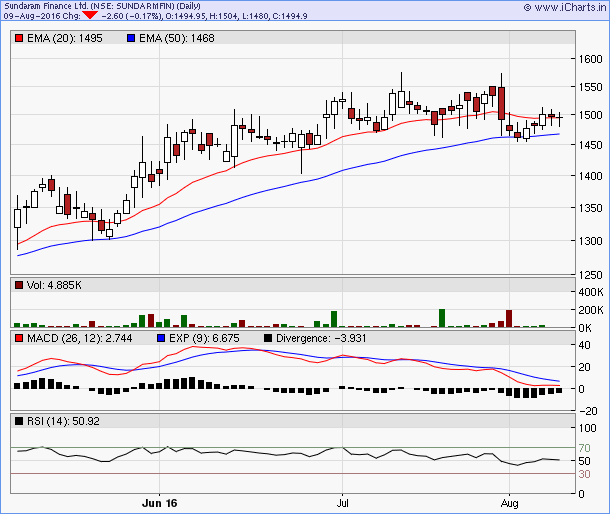610x514 pixels.
Task: Click the 40 MACD axis label
Action: (584, 345)
